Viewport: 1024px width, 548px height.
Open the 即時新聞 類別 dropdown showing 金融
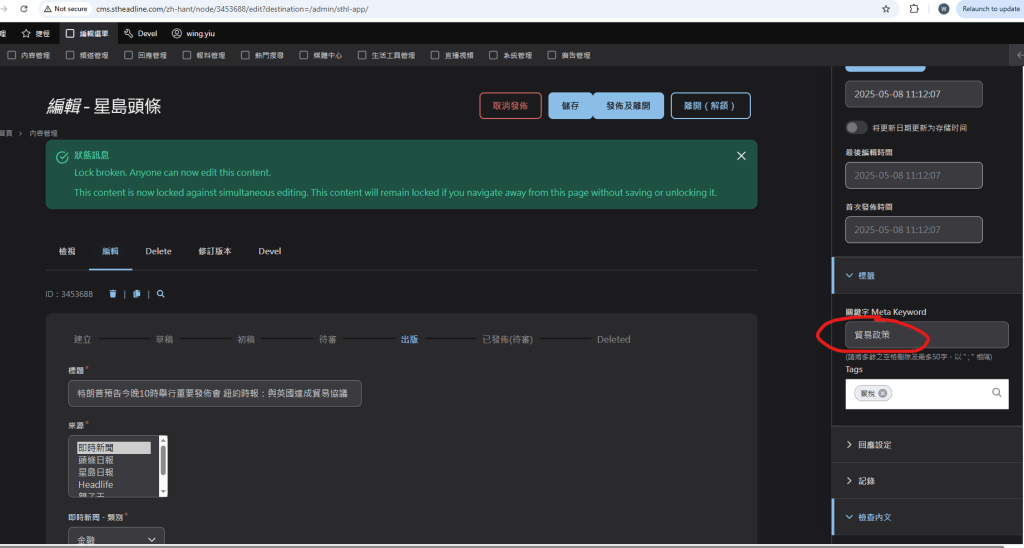click(x=116, y=539)
